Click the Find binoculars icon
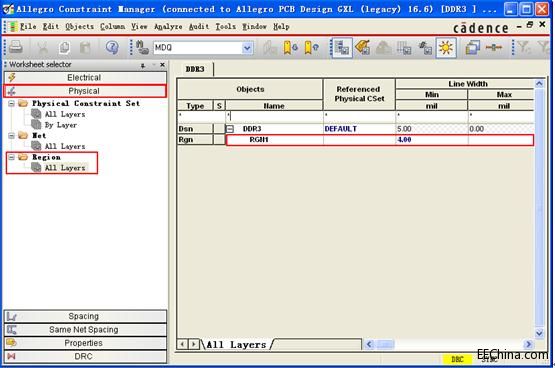This screenshot has width=555, height=368. [x=142, y=47]
